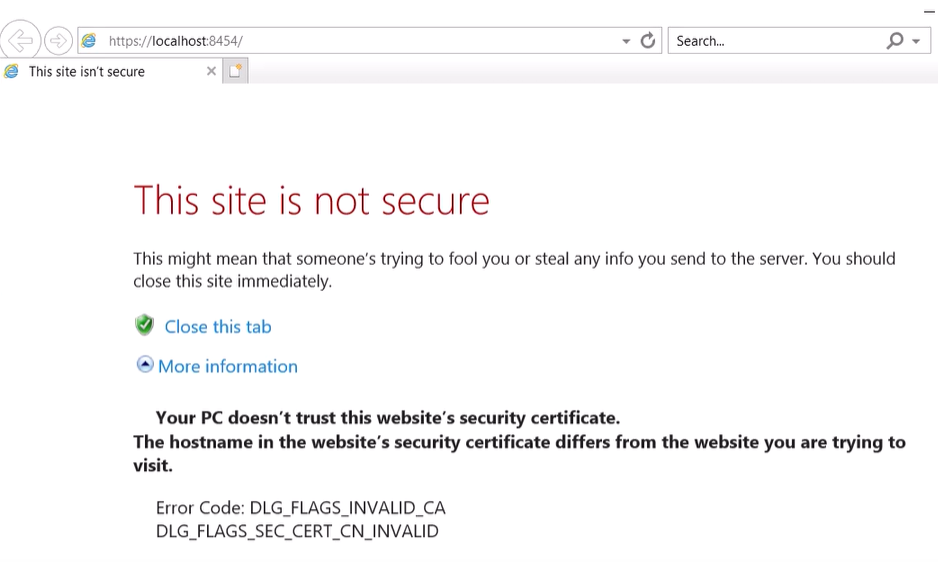Close the "This site isn't secure" tab via X
Viewport: 938px width, 562px height.
211,71
